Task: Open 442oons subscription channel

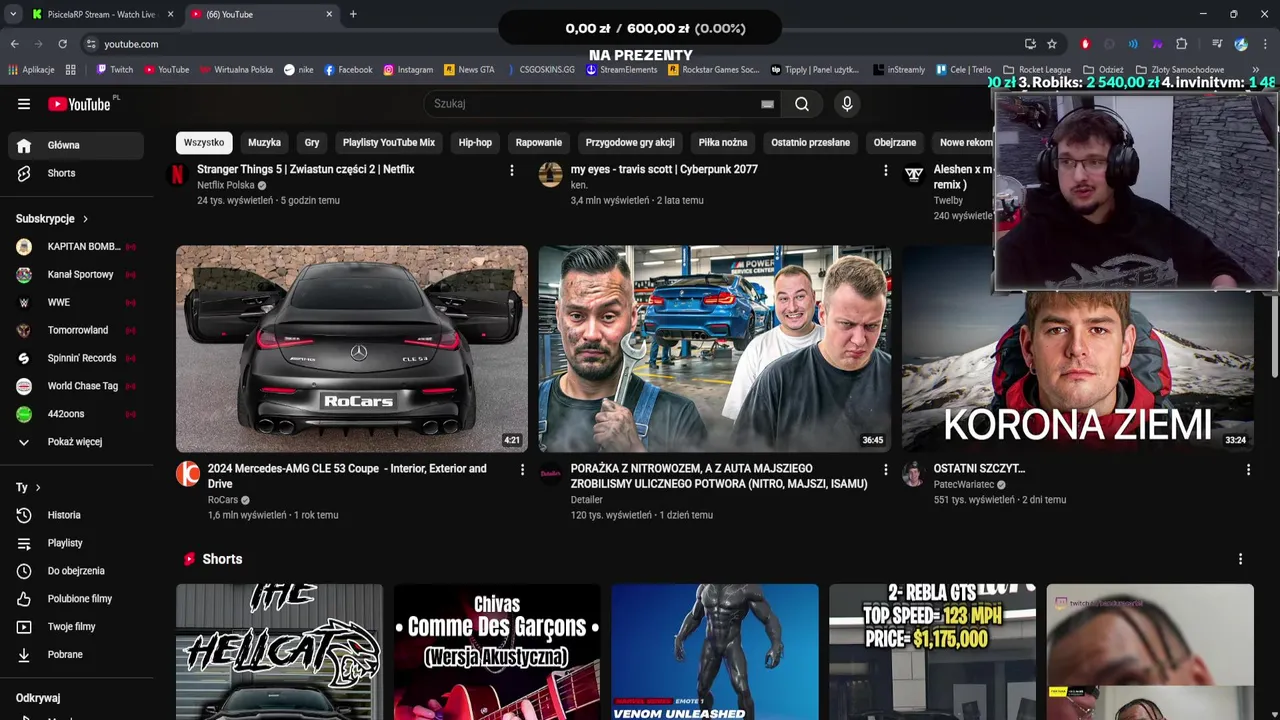Action: [x=76, y=415]
